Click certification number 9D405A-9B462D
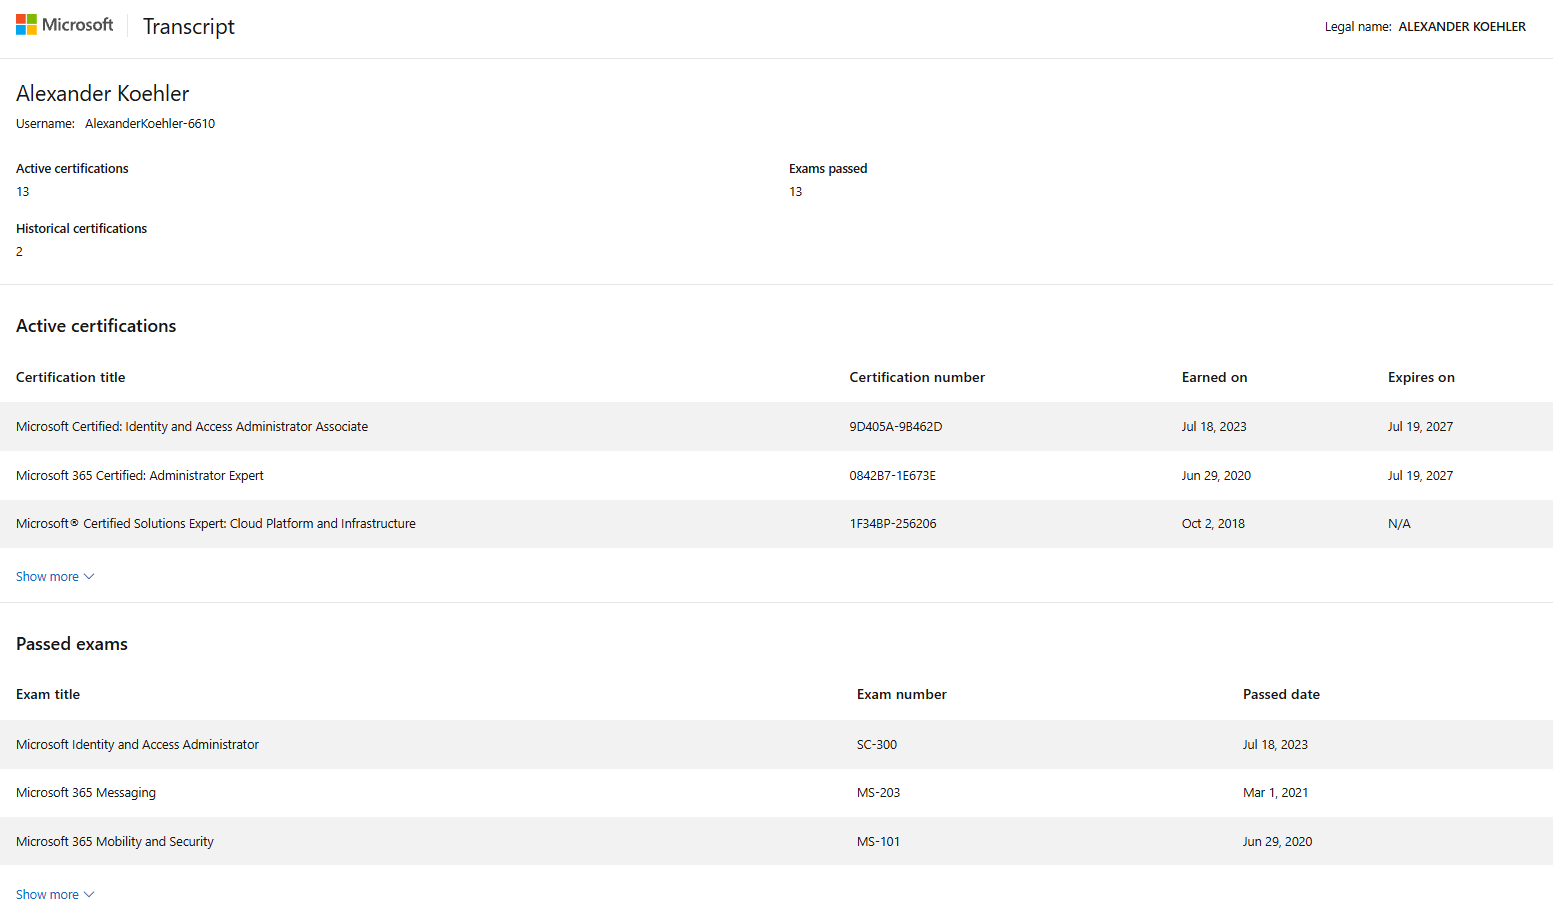This screenshot has width=1553, height=909. 895,427
